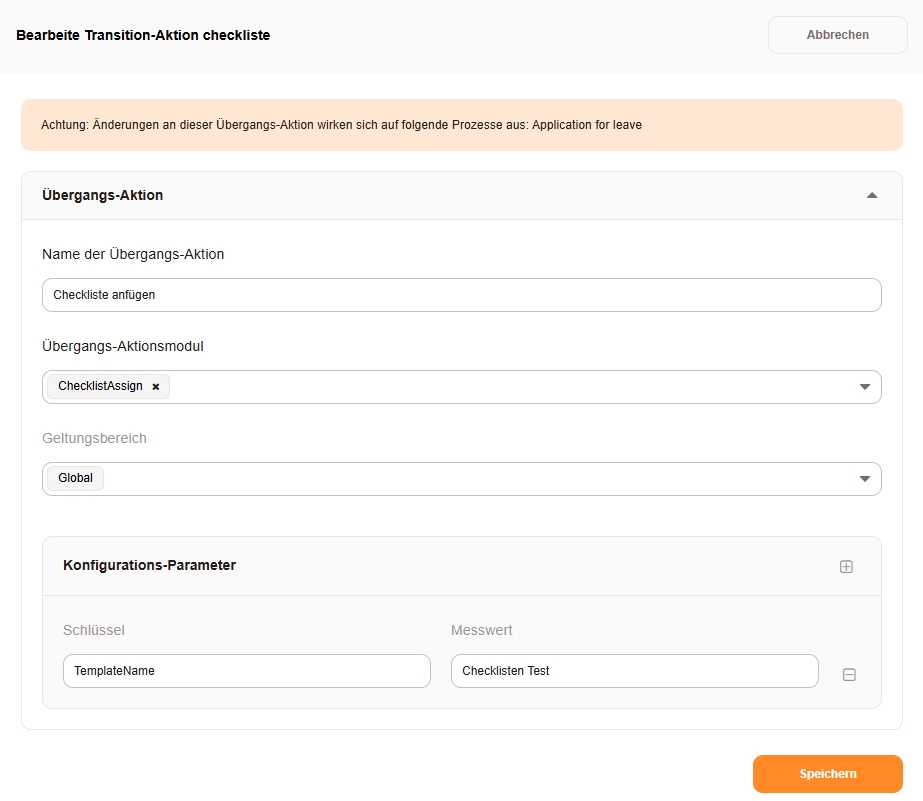Screen dimensions: 923x801
Task: Select the Checklisten Test value field
Action: pyautogui.click(x=634, y=671)
